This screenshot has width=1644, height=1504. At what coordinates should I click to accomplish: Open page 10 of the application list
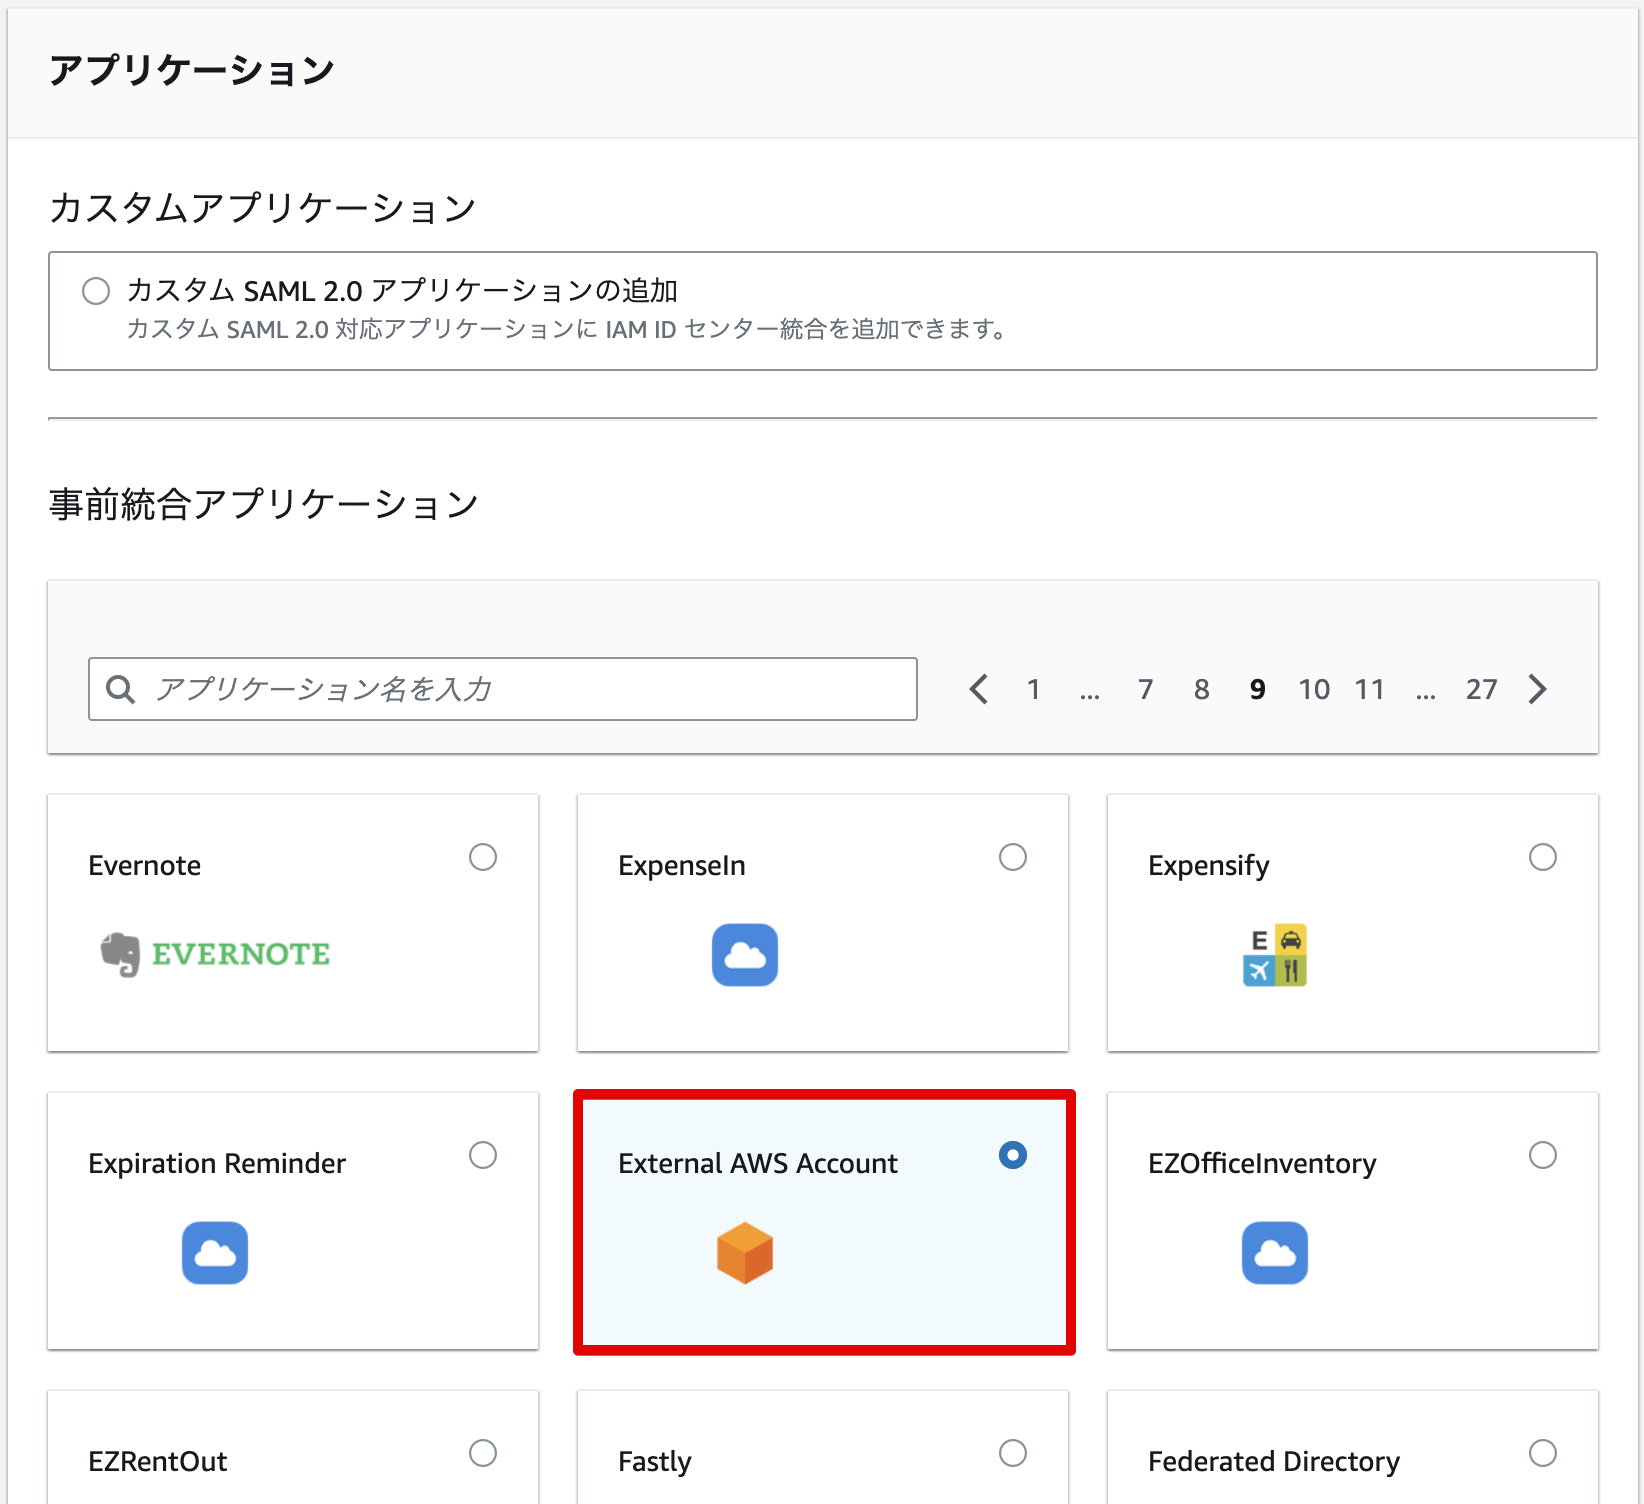point(1314,689)
